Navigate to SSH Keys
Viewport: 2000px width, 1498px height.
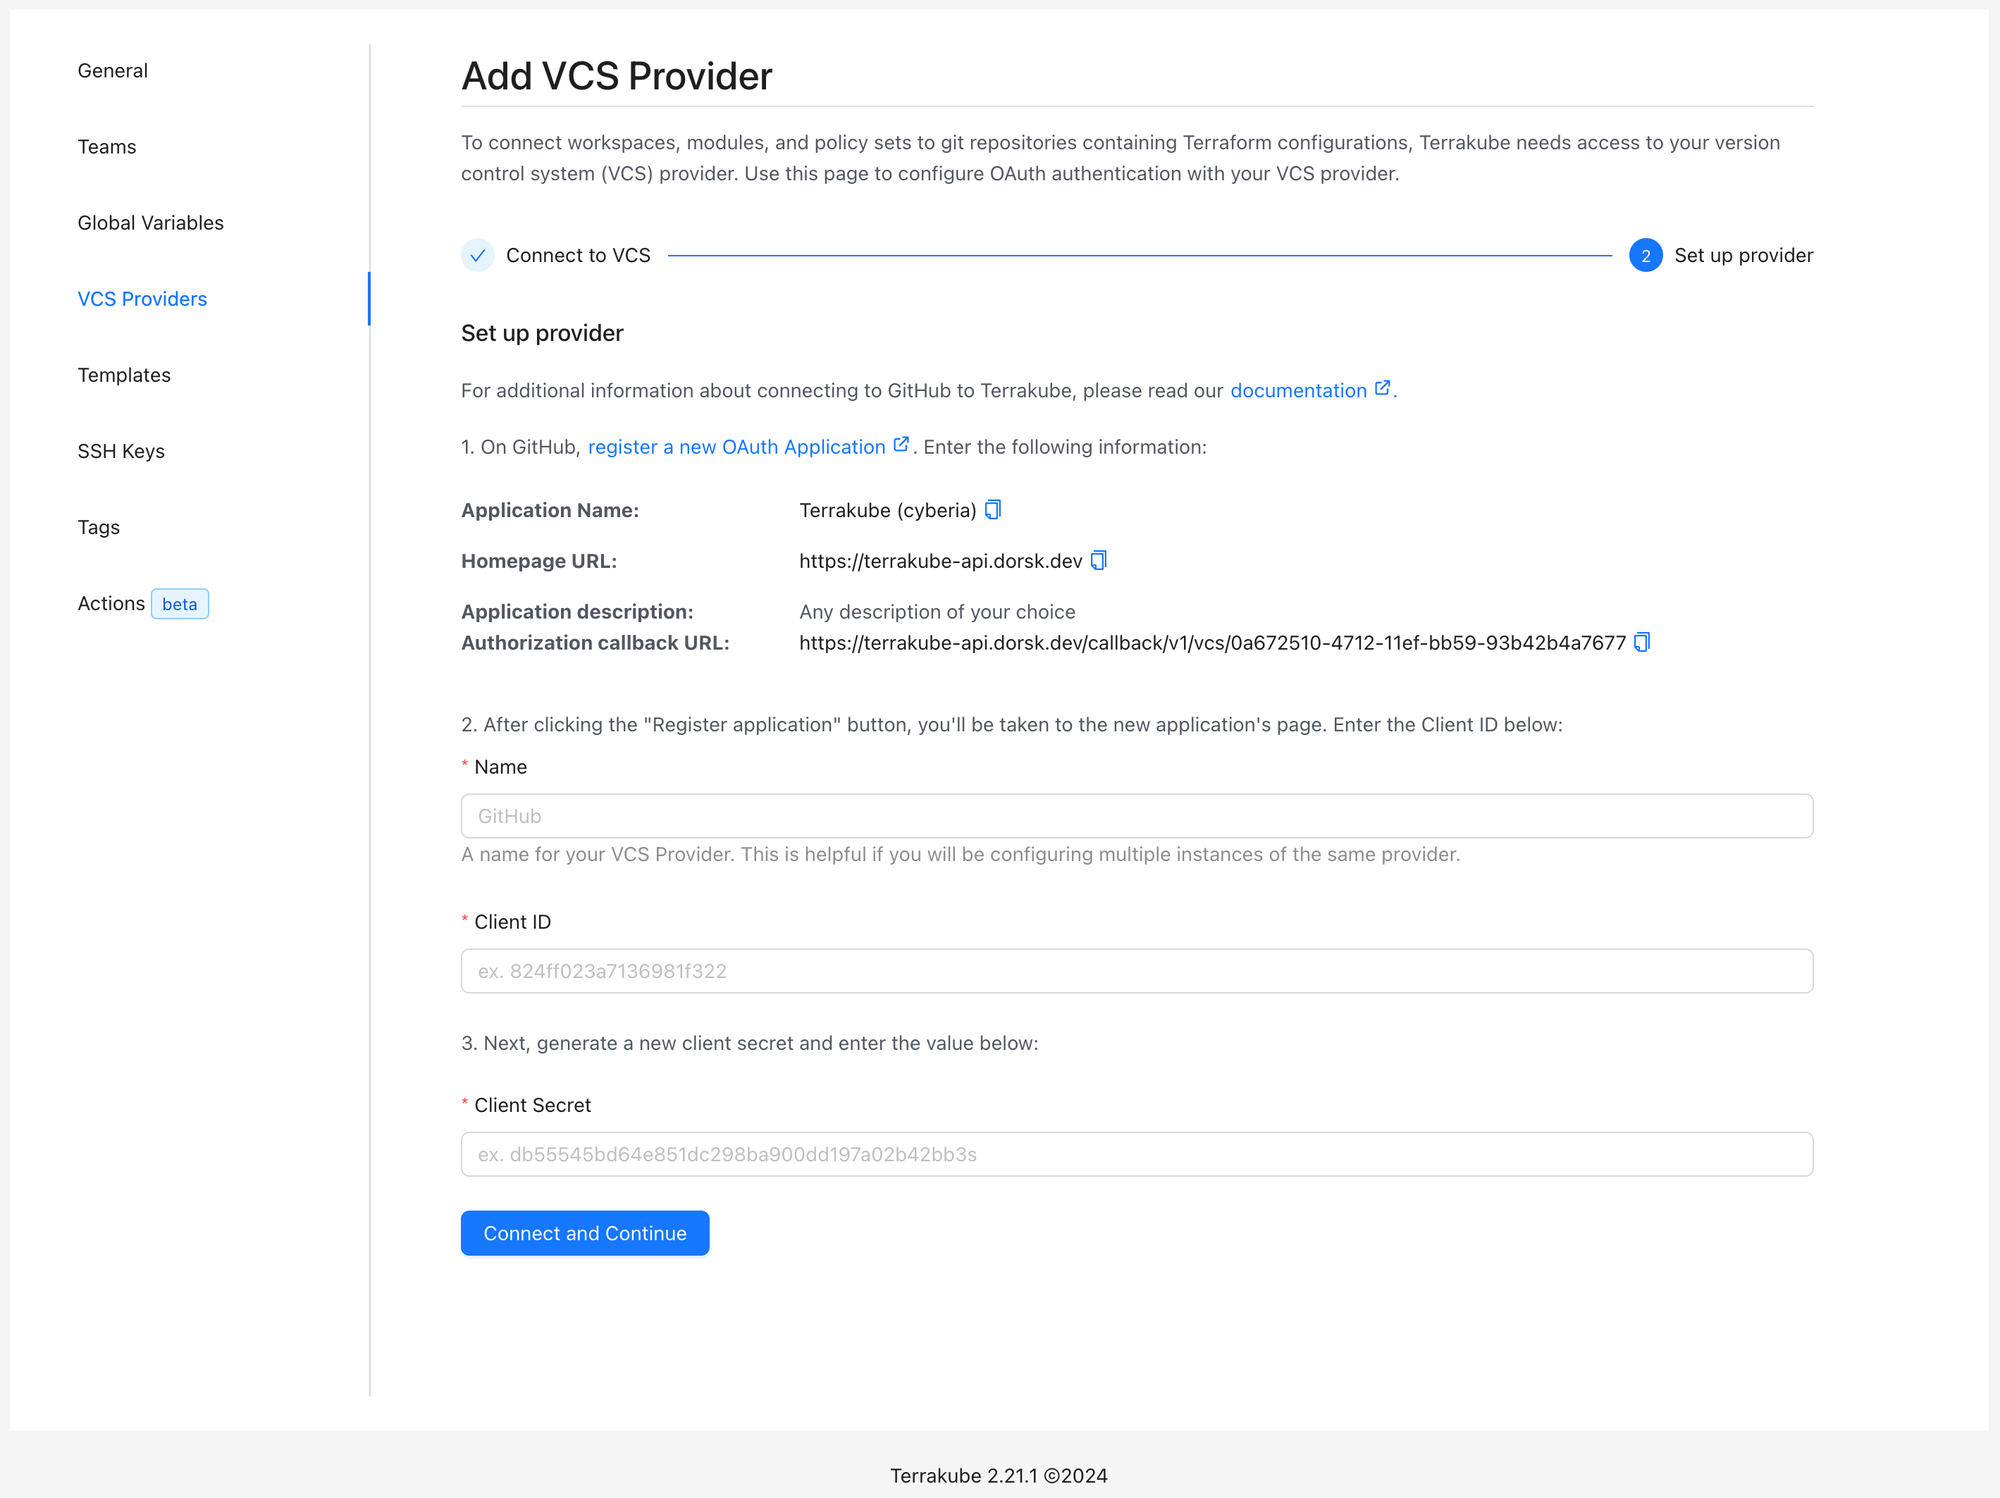point(121,451)
